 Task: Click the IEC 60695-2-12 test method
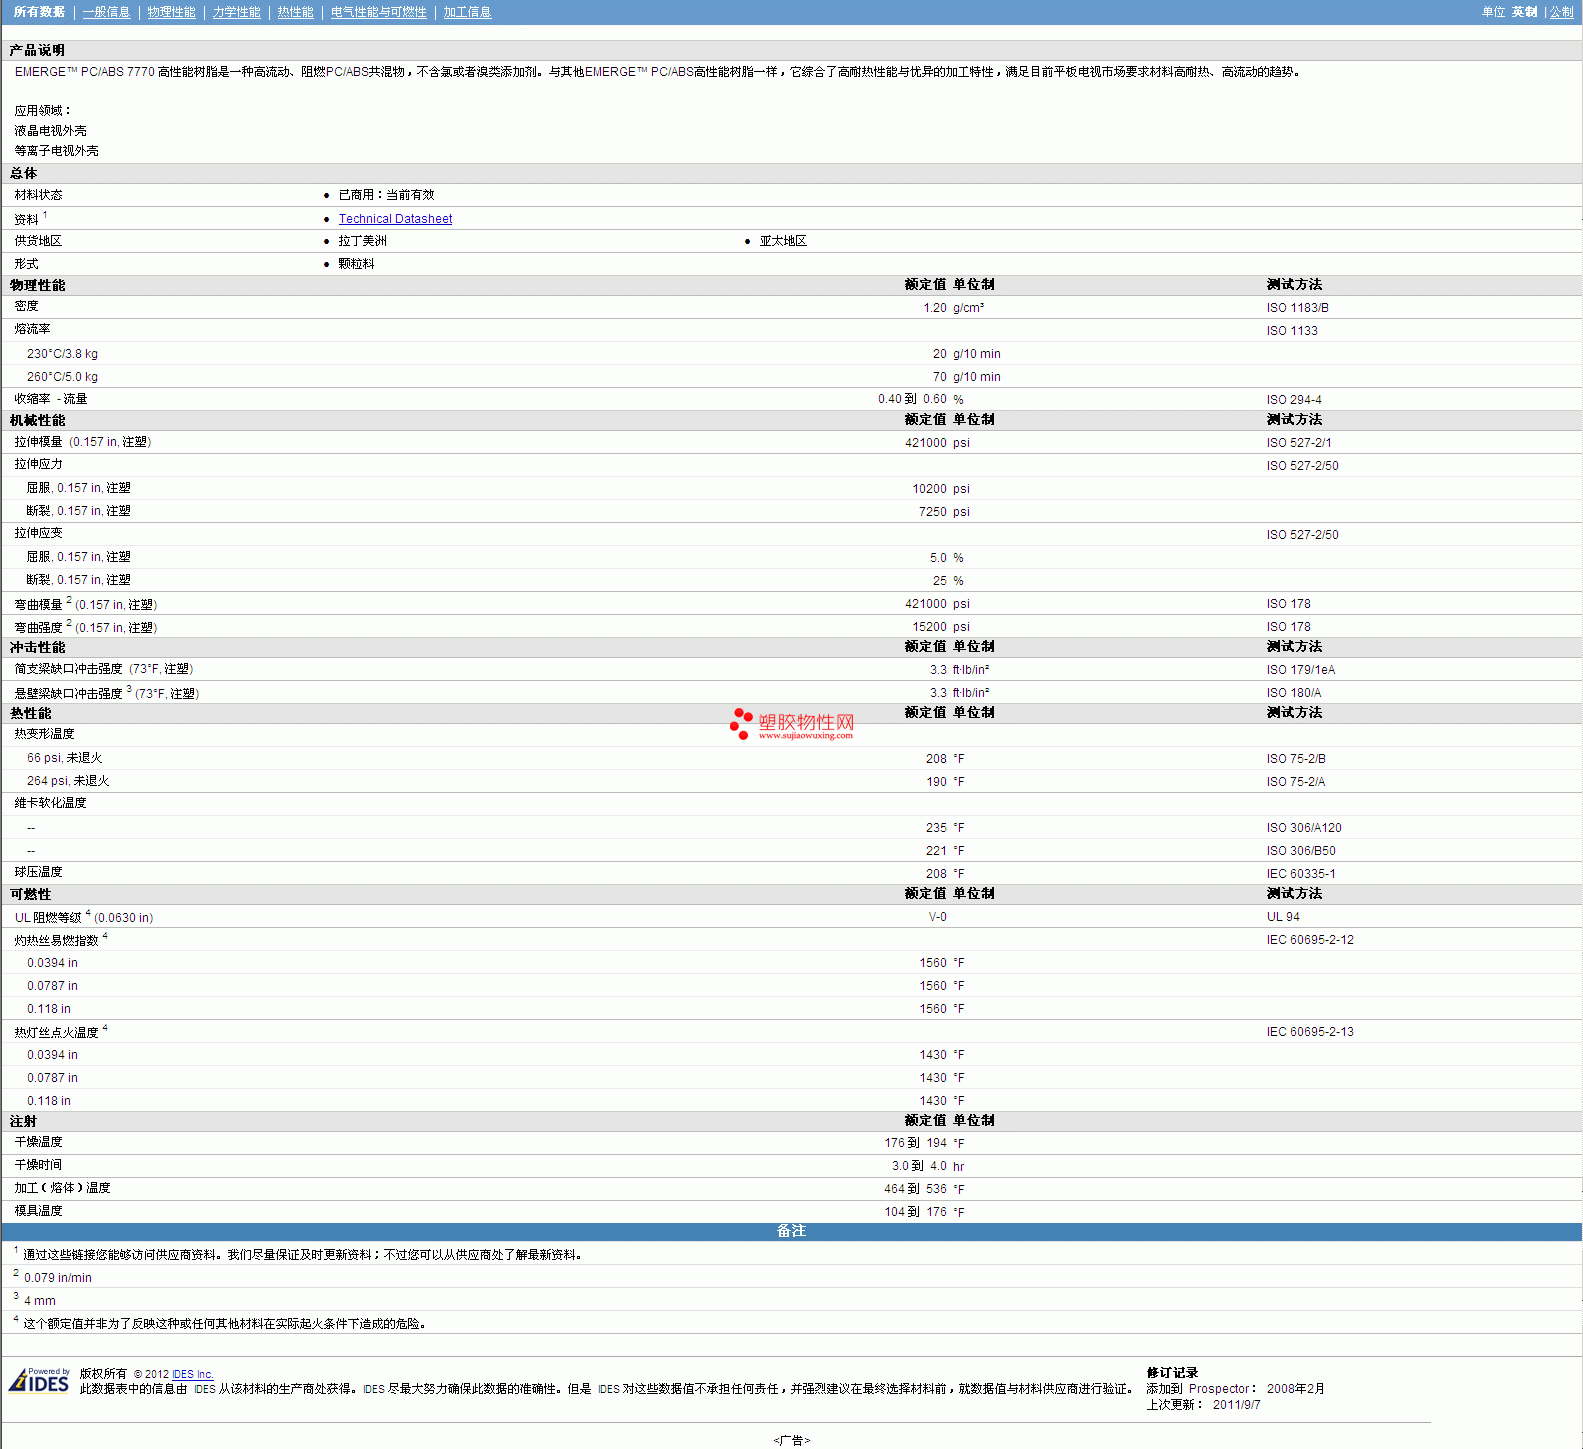click(1310, 940)
